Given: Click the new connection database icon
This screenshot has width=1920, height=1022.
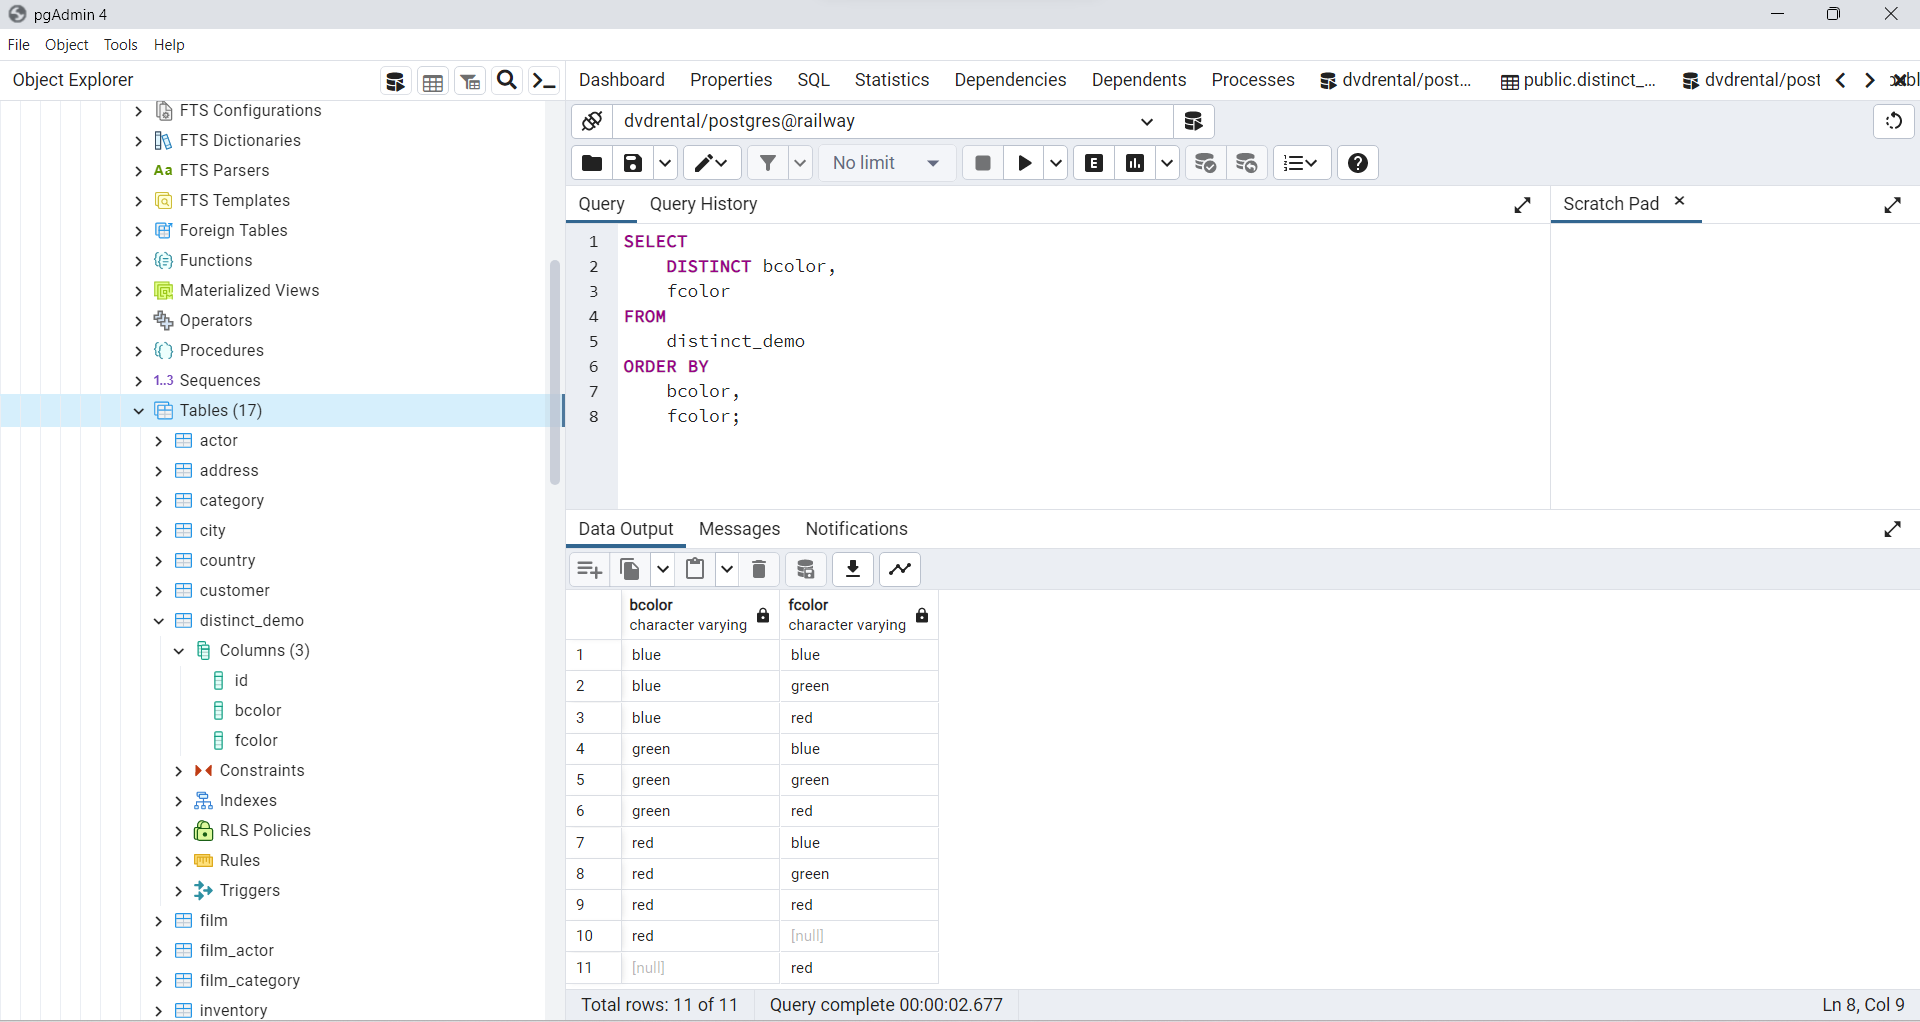Looking at the screenshot, I should (1193, 121).
